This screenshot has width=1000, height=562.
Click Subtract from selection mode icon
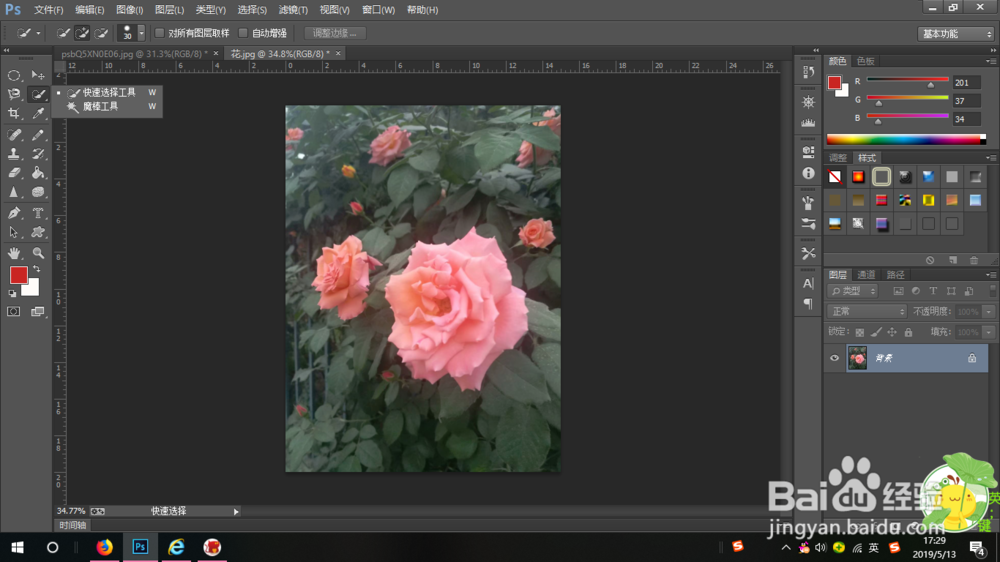point(101,33)
